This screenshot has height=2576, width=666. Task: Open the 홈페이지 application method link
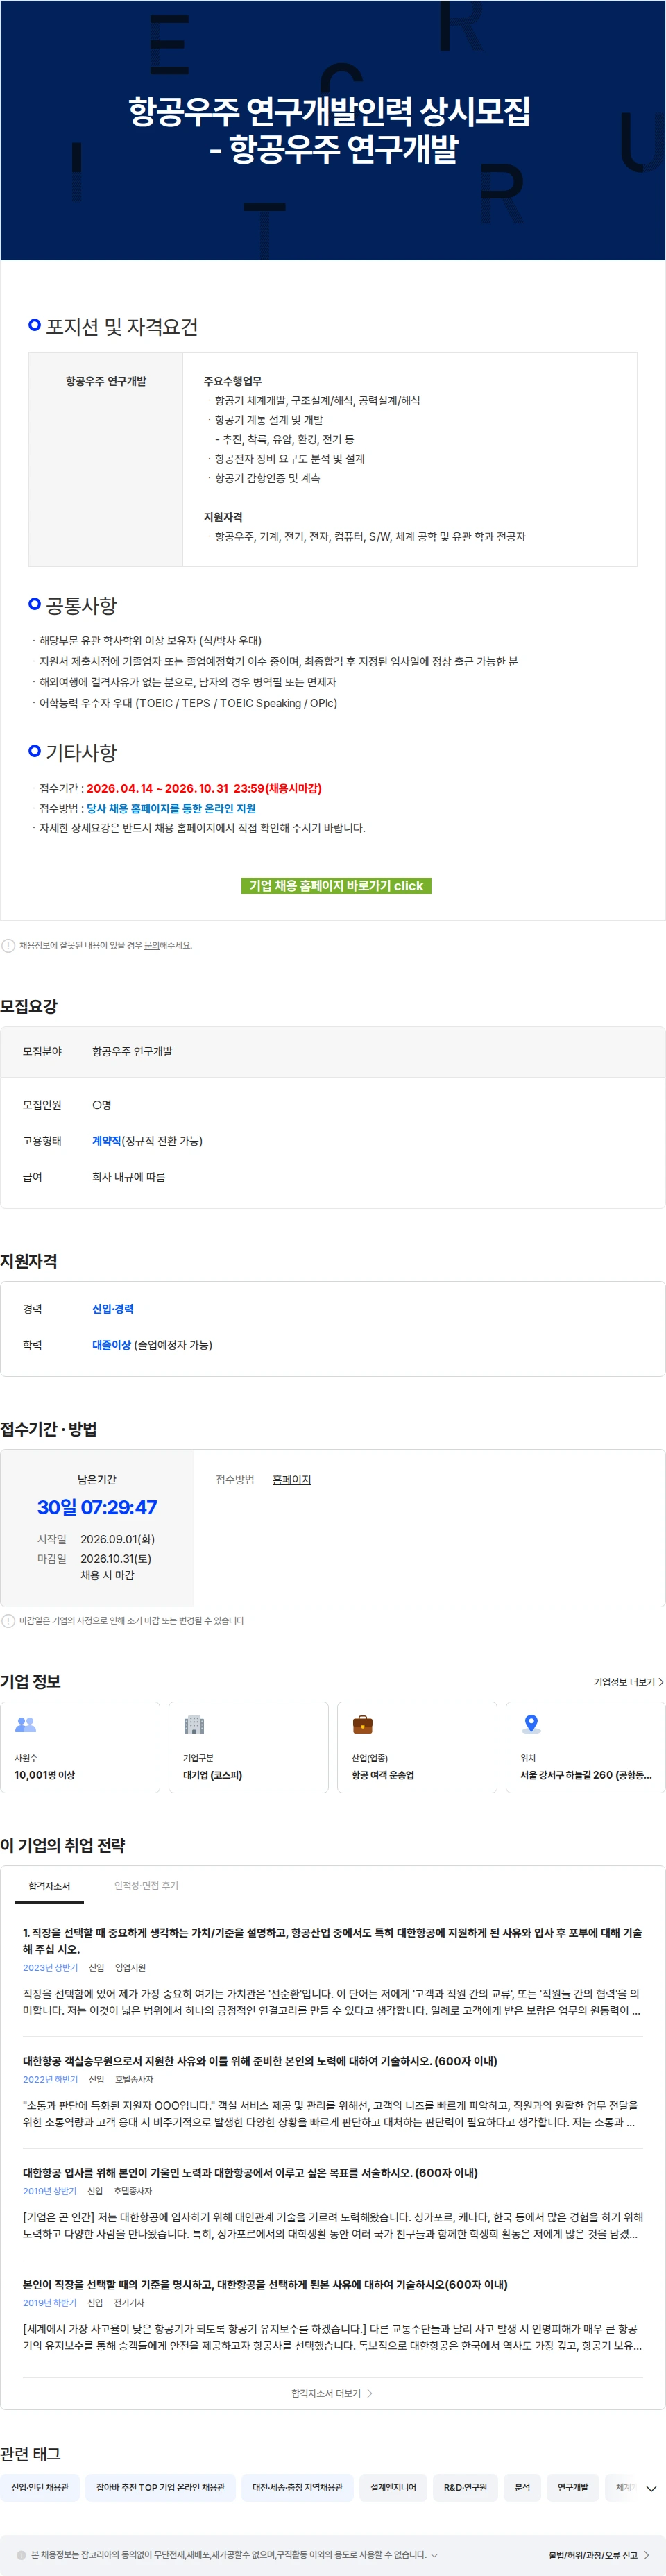click(291, 1479)
